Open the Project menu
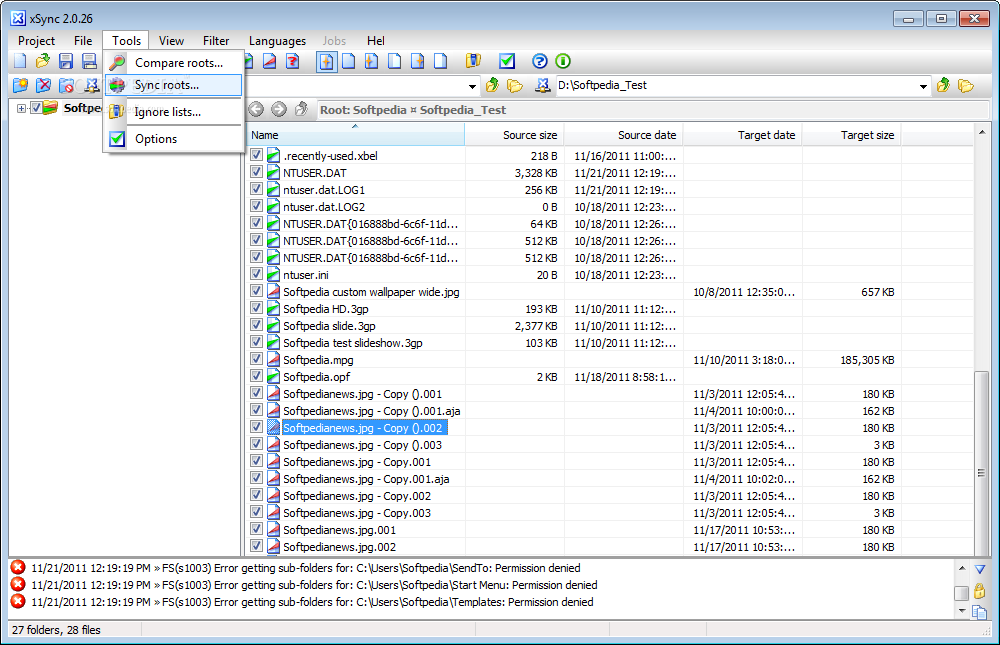 [x=36, y=41]
